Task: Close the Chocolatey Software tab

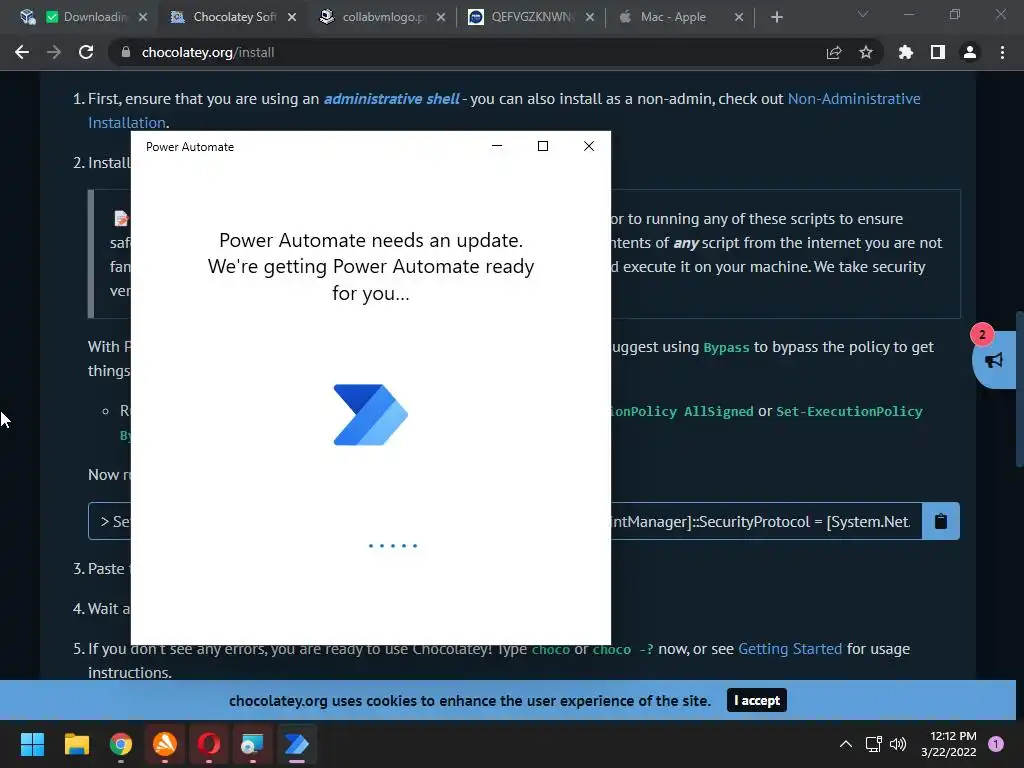Action: coord(292,17)
